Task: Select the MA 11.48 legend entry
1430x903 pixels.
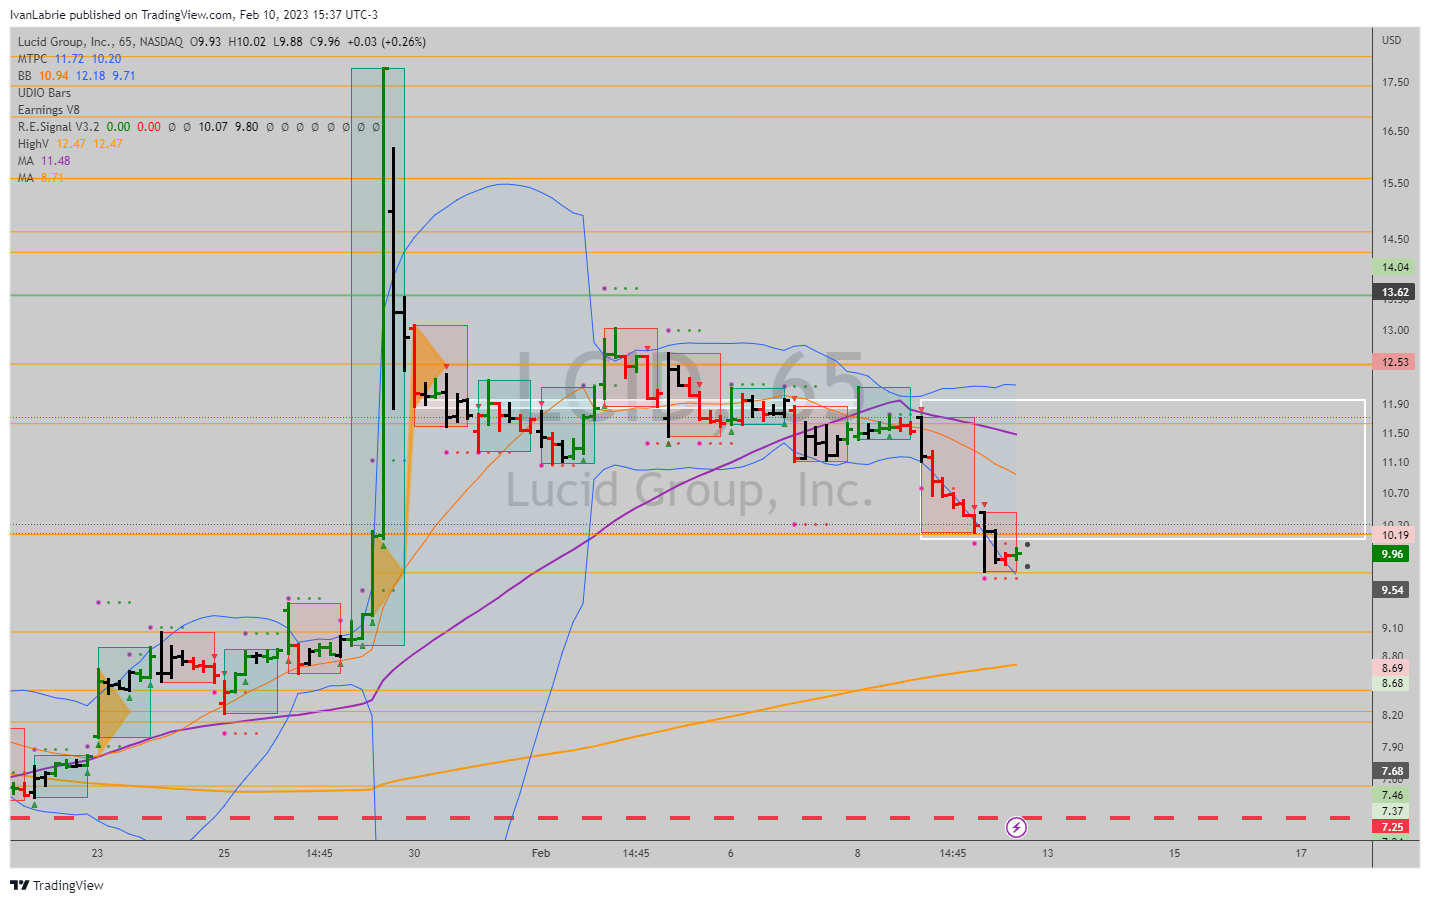Action: click(44, 161)
